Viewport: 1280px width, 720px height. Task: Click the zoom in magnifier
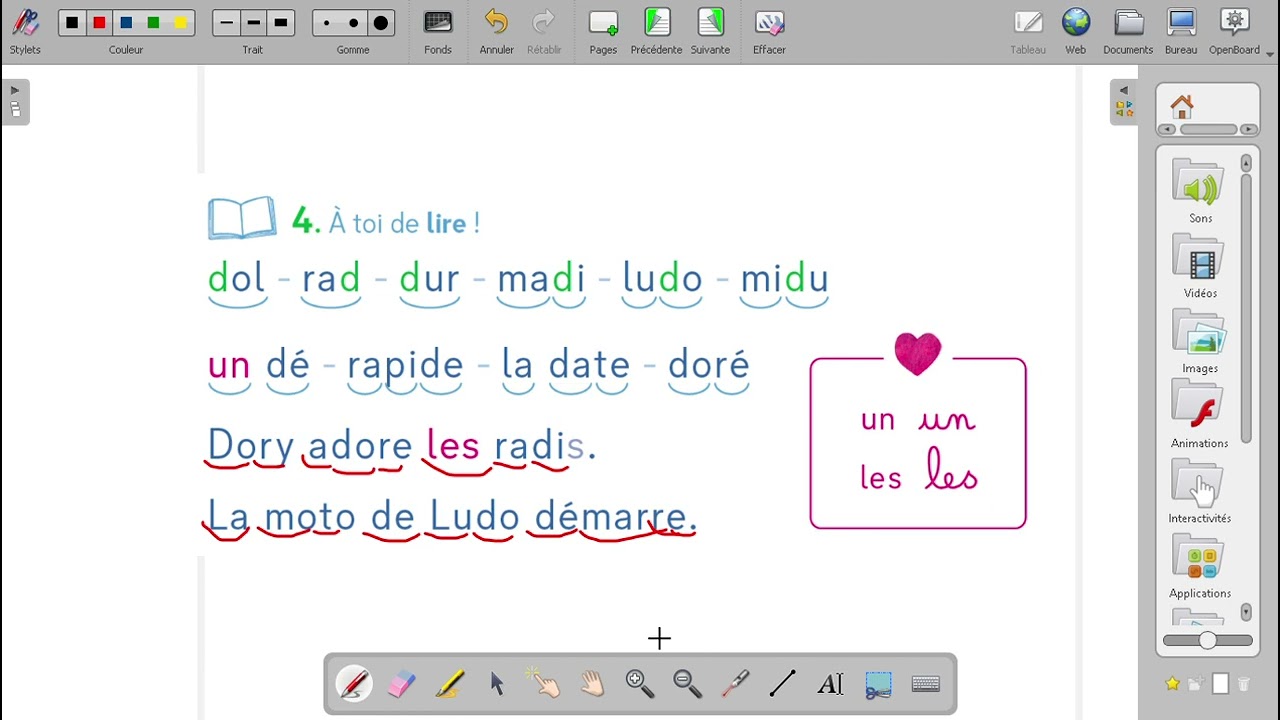(640, 684)
